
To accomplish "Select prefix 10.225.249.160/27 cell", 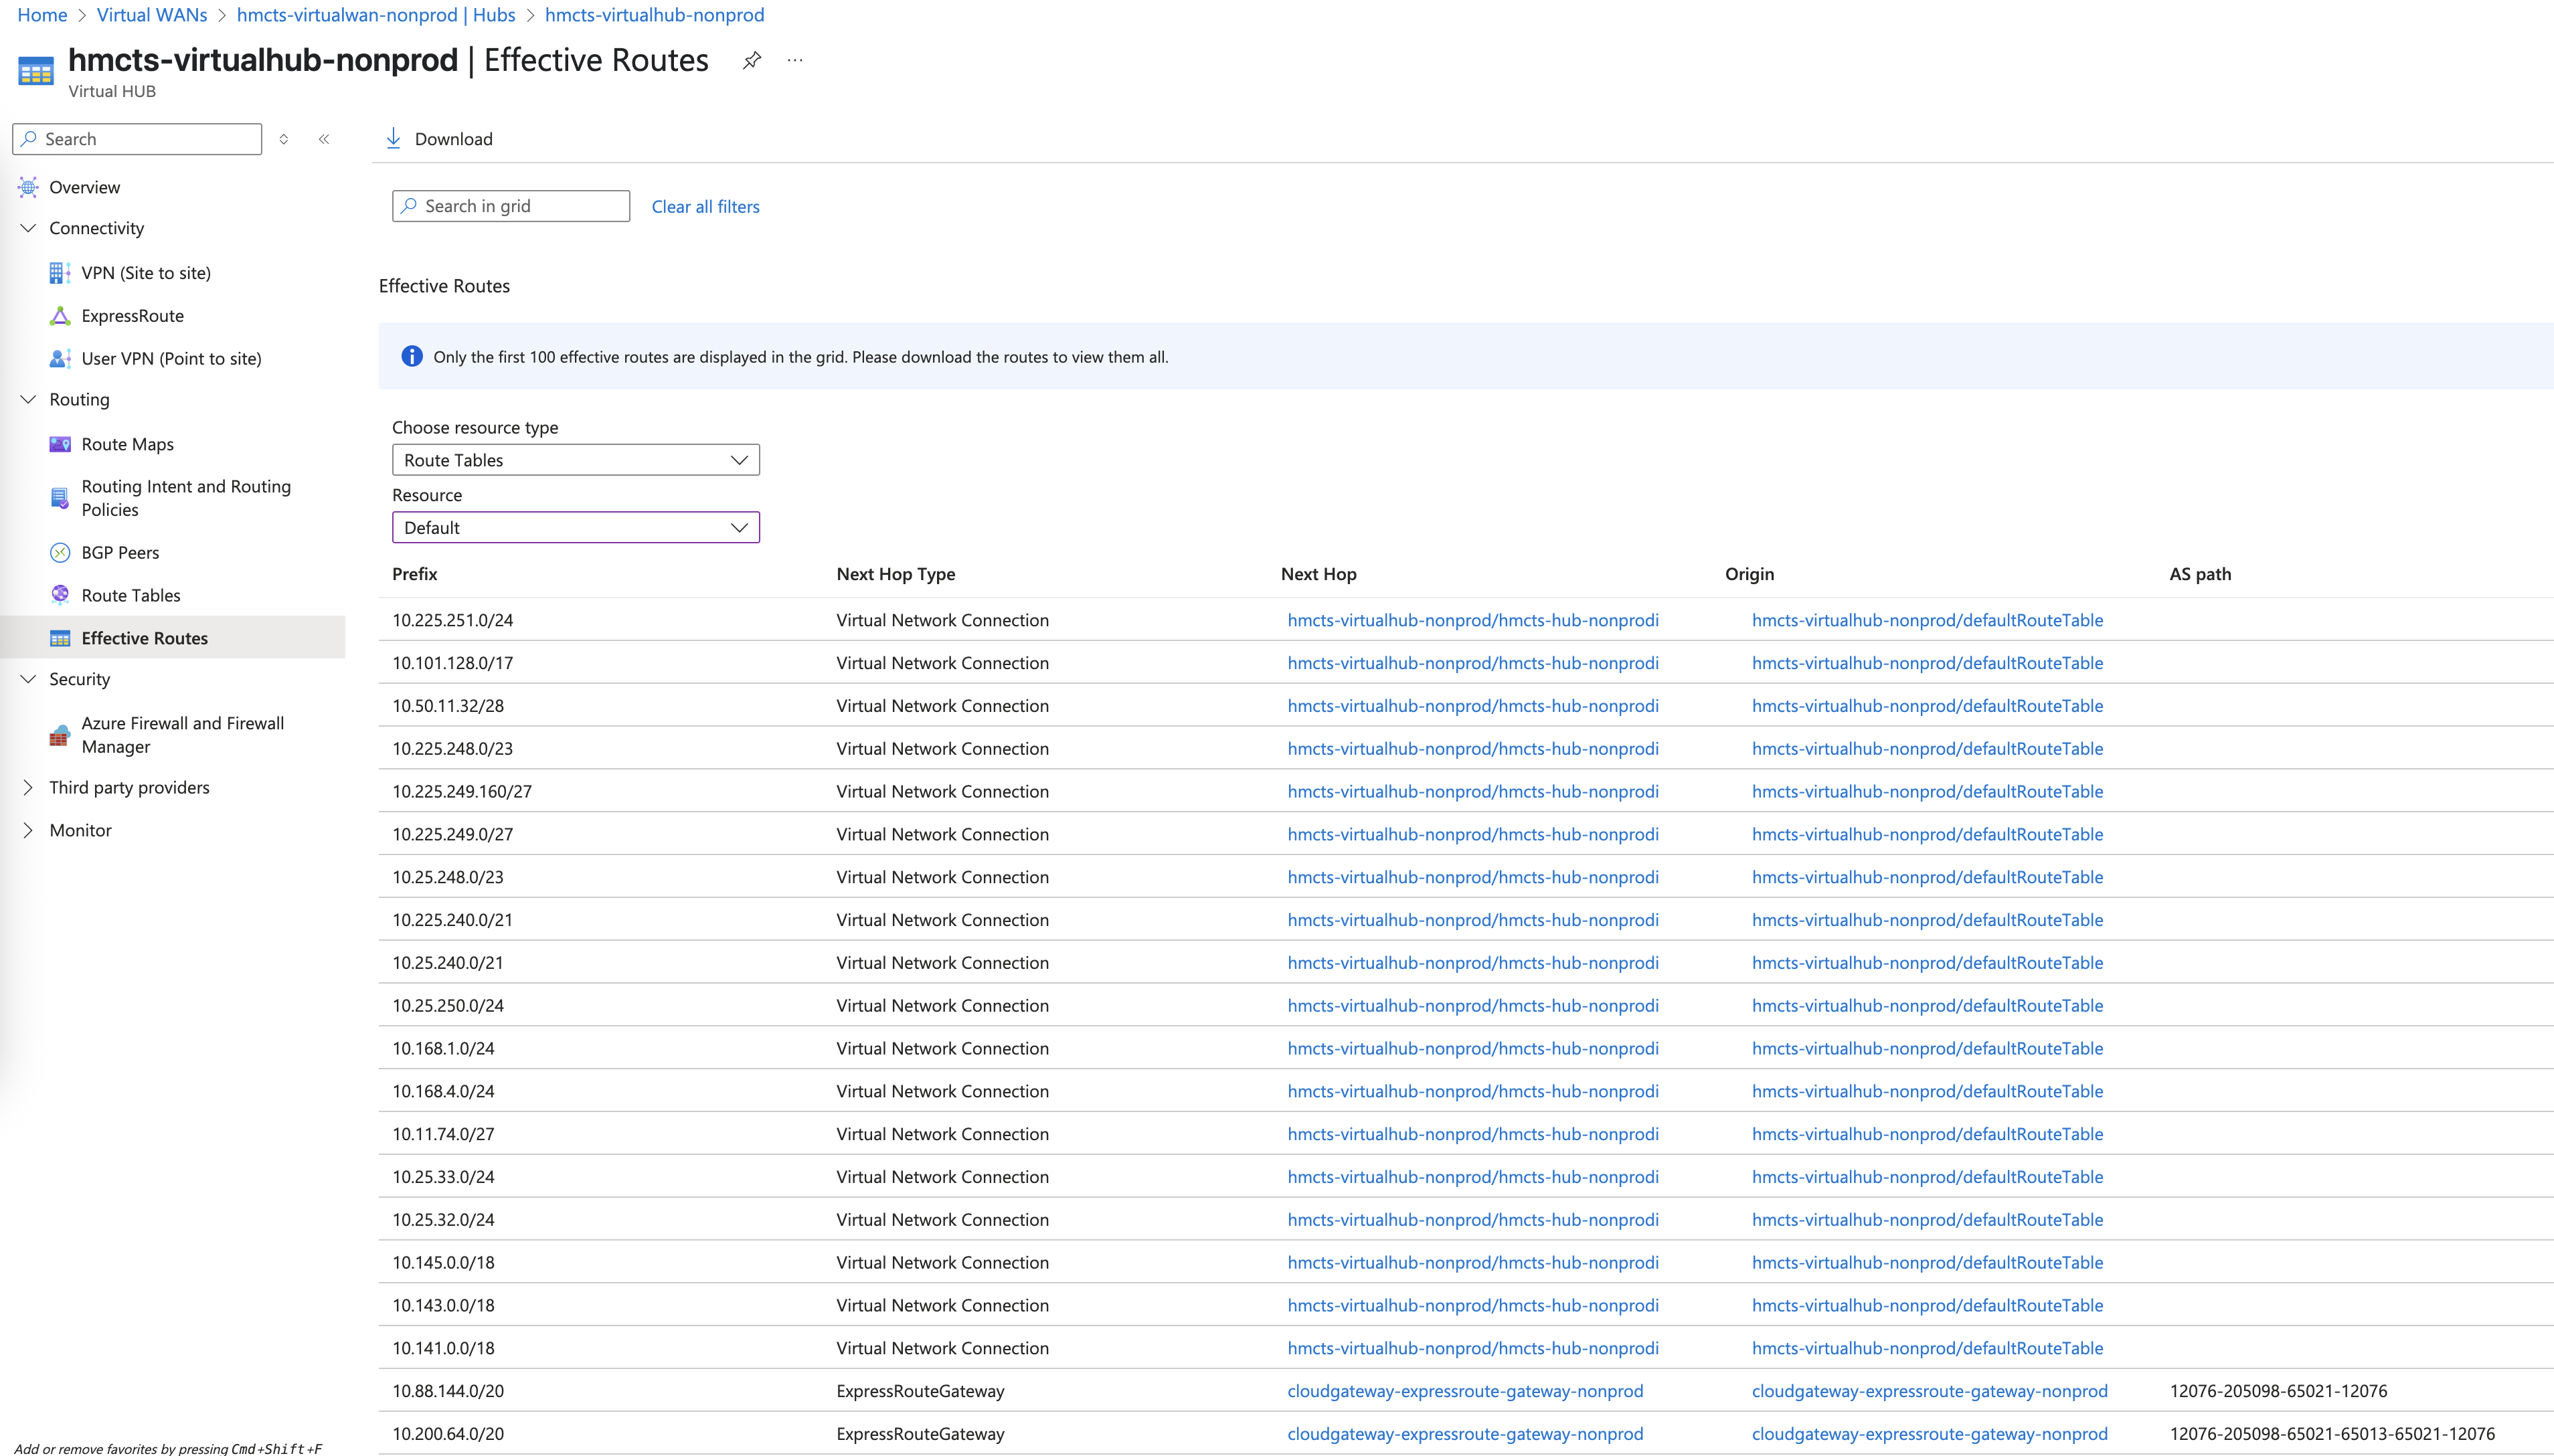I will (x=462, y=791).
